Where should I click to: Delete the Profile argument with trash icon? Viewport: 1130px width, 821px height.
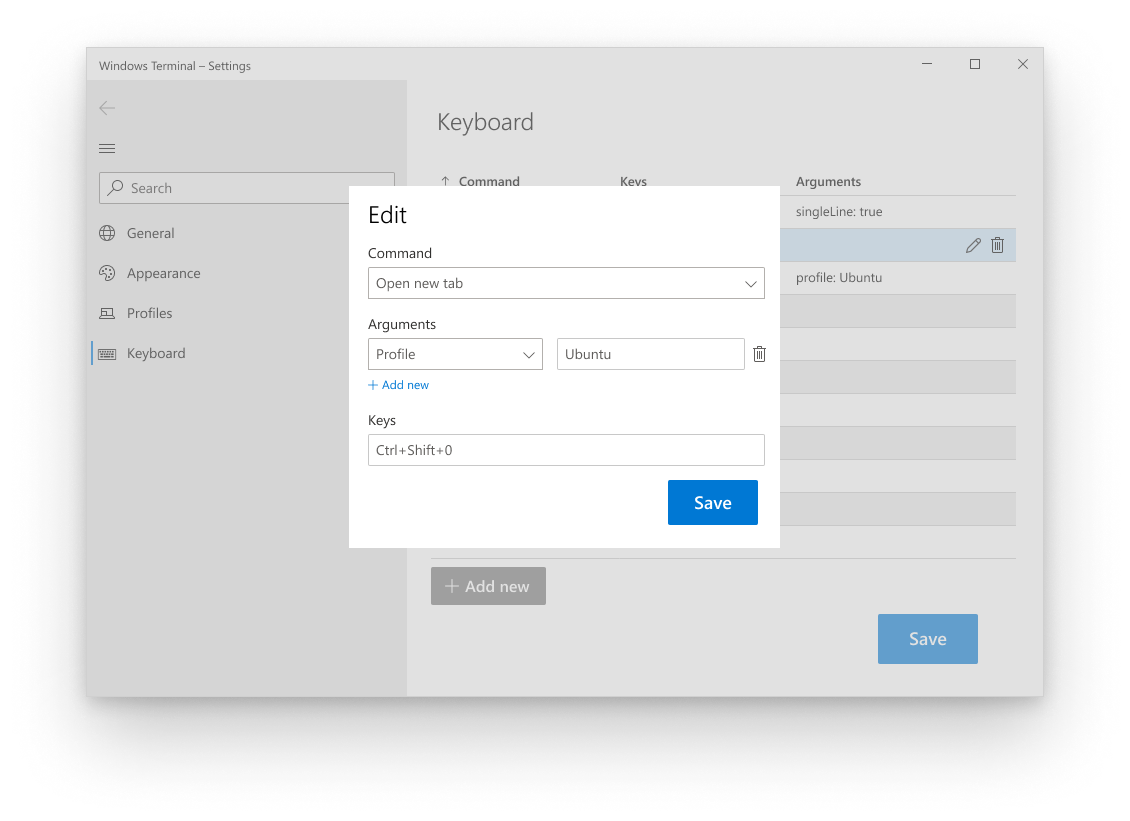pyautogui.click(x=759, y=354)
